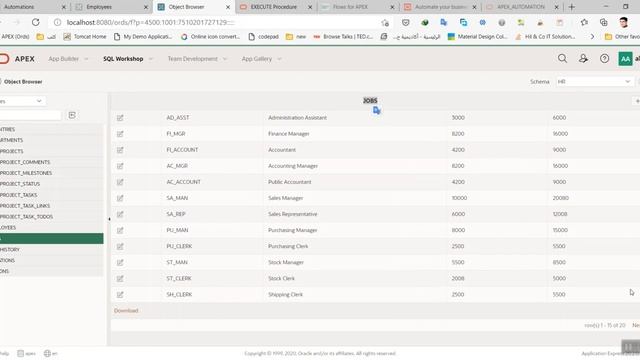Screen dimensions: 640x360
Task: Open Material Design Colors bookmark
Action: pos(478,37)
